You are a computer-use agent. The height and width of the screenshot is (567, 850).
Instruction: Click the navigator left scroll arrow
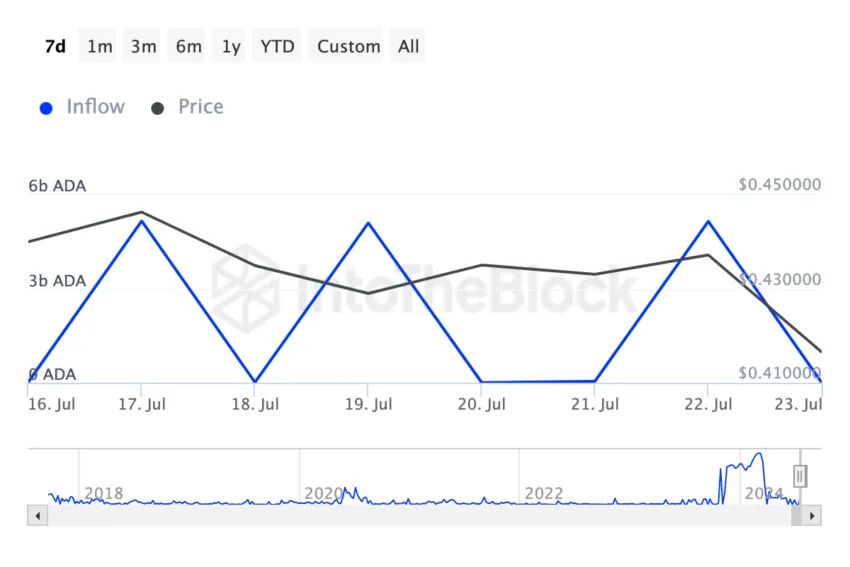click(x=37, y=516)
